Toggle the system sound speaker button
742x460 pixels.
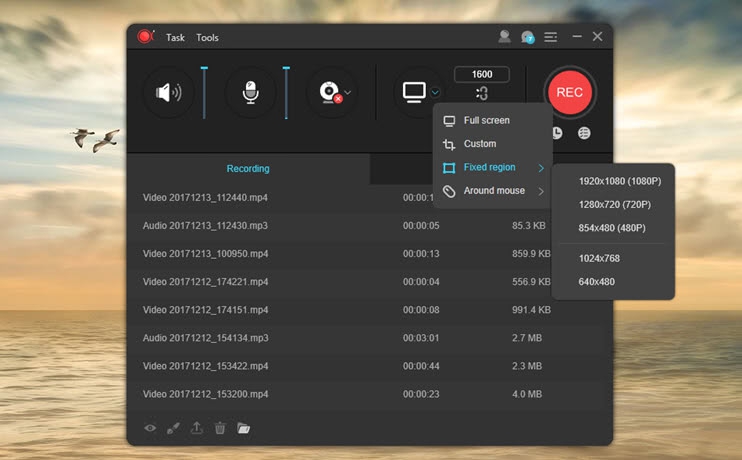168,93
